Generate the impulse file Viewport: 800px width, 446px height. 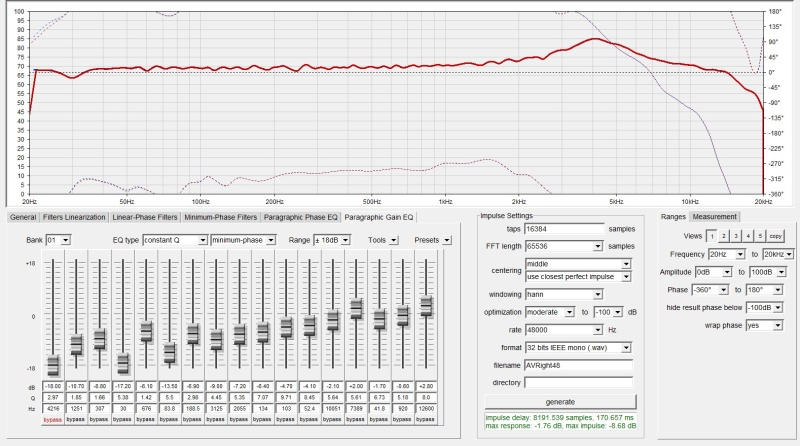click(558, 401)
